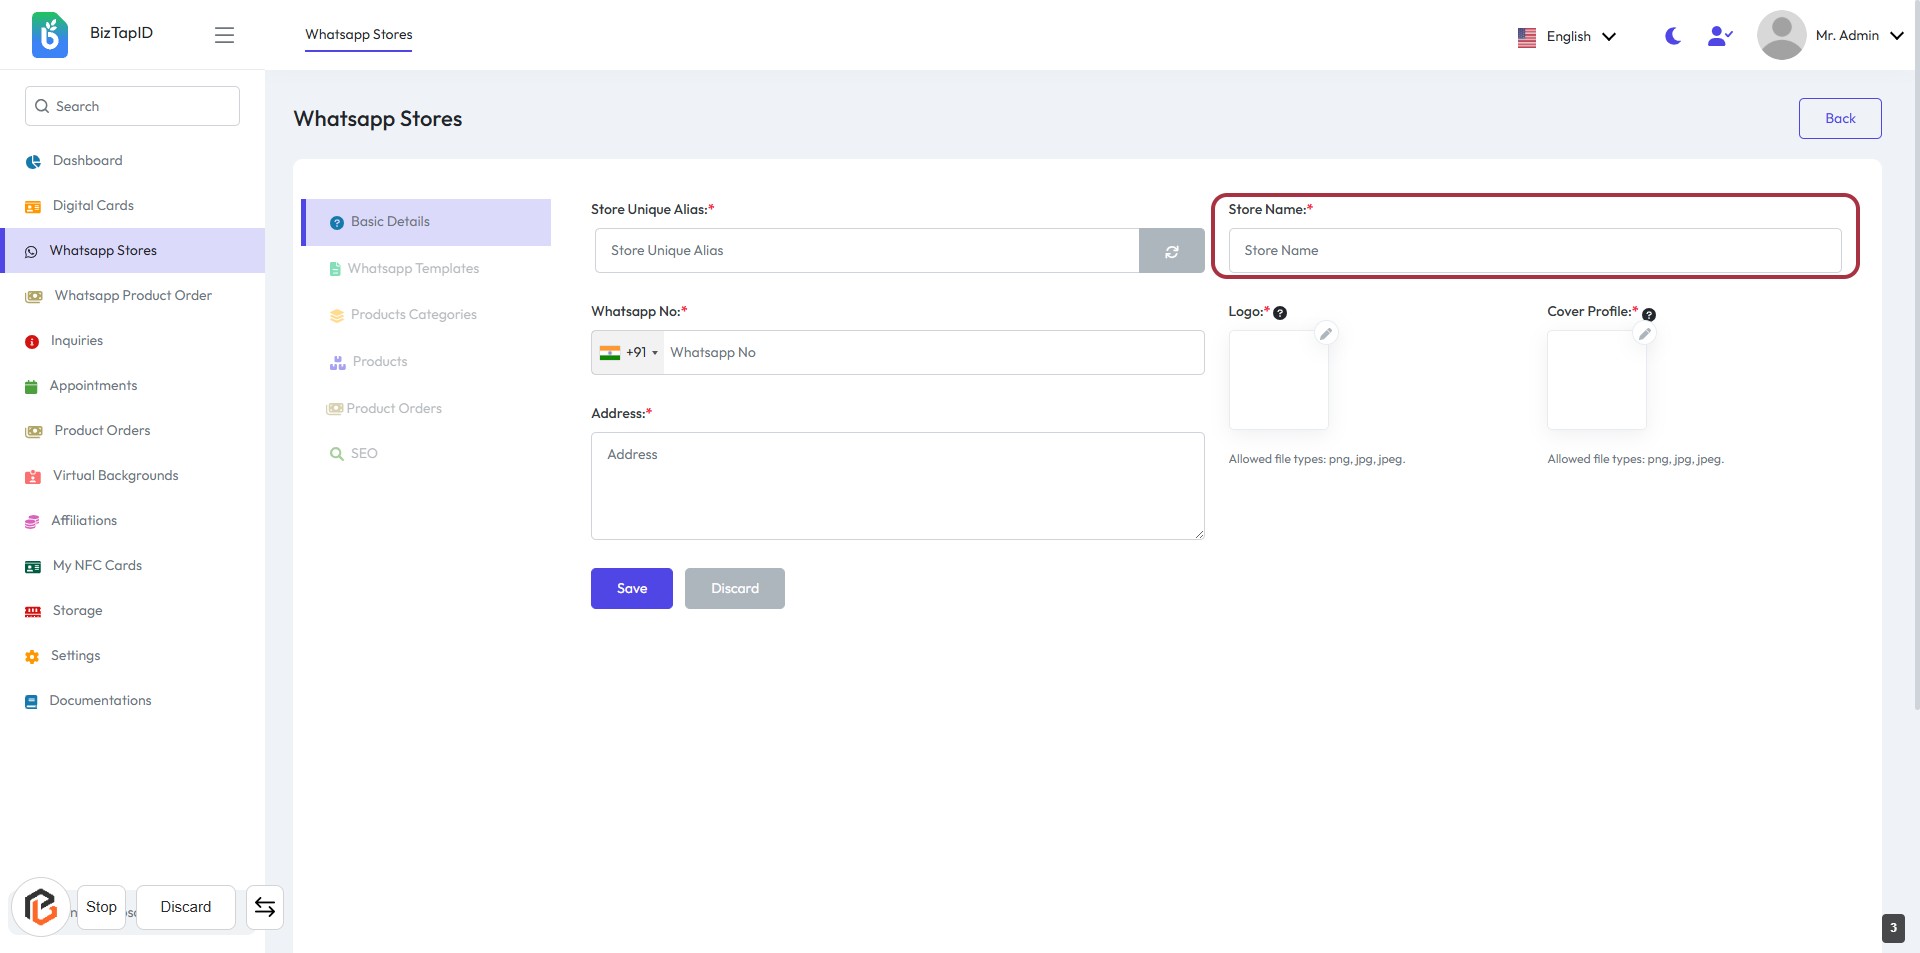Click the BizTapID logo
Viewport: 1920px width, 953px height.
(x=50, y=35)
